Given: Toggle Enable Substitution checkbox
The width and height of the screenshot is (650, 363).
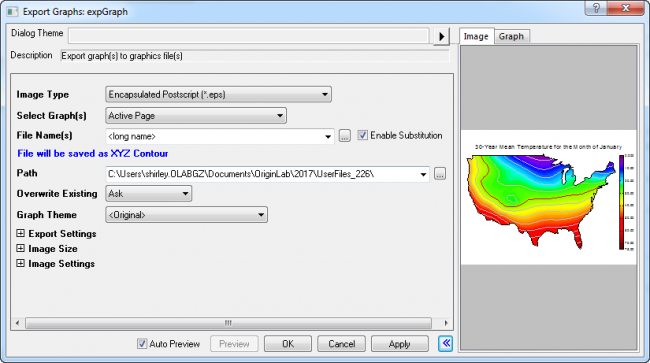Looking at the screenshot, I should tap(362, 136).
